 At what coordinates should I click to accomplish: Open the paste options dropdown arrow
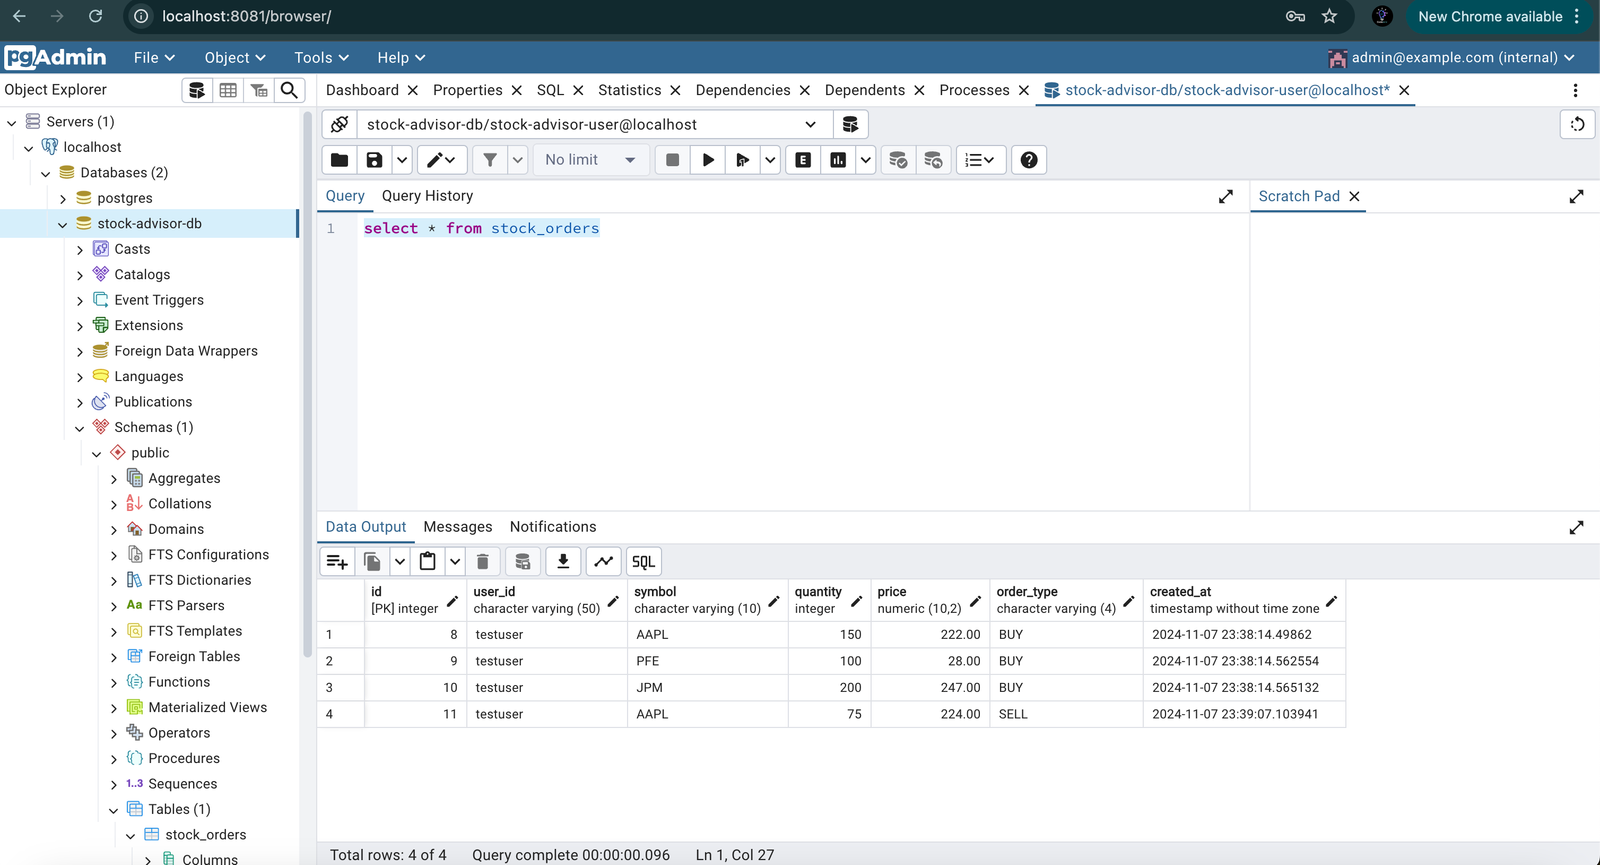tap(454, 562)
